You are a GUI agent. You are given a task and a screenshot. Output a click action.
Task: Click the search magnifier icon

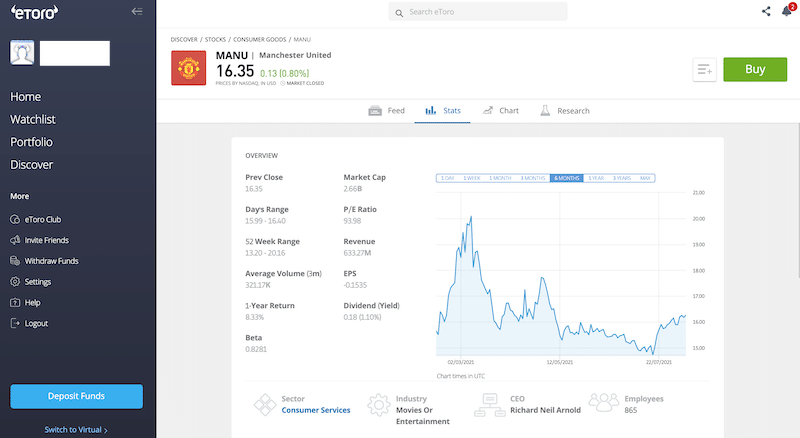pos(399,13)
